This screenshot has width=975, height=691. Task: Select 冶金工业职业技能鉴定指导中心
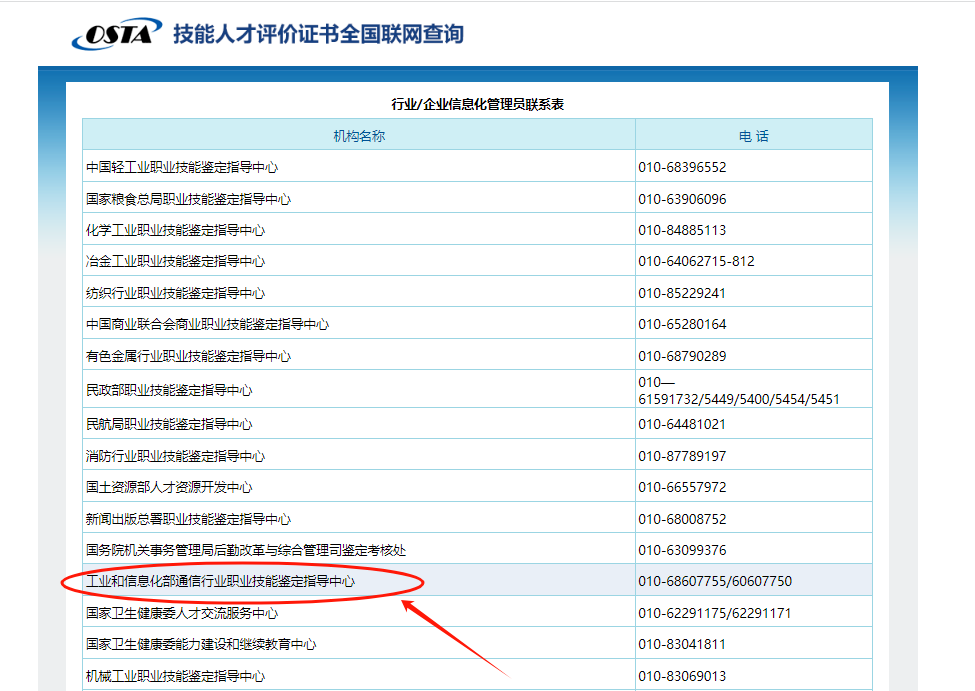[175, 261]
